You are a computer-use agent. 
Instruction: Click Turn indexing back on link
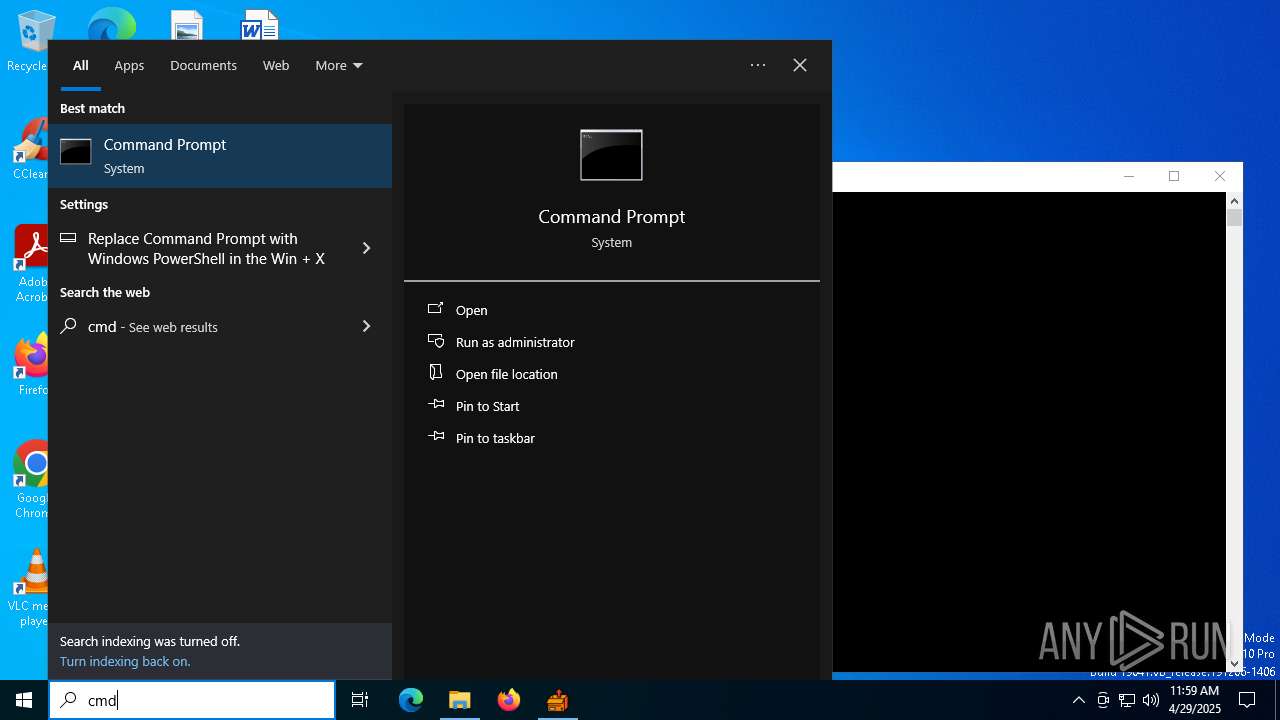click(125, 661)
